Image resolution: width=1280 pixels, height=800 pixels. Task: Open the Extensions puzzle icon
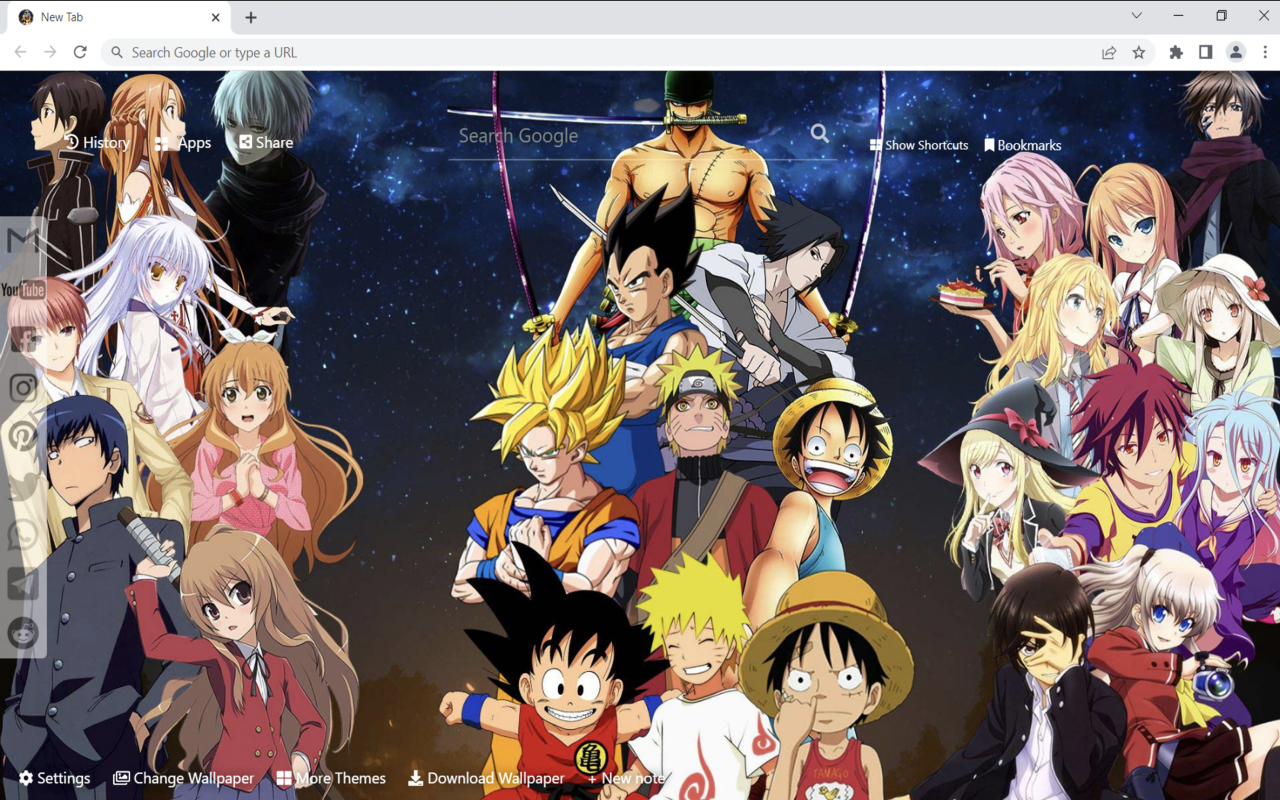[x=1176, y=53]
